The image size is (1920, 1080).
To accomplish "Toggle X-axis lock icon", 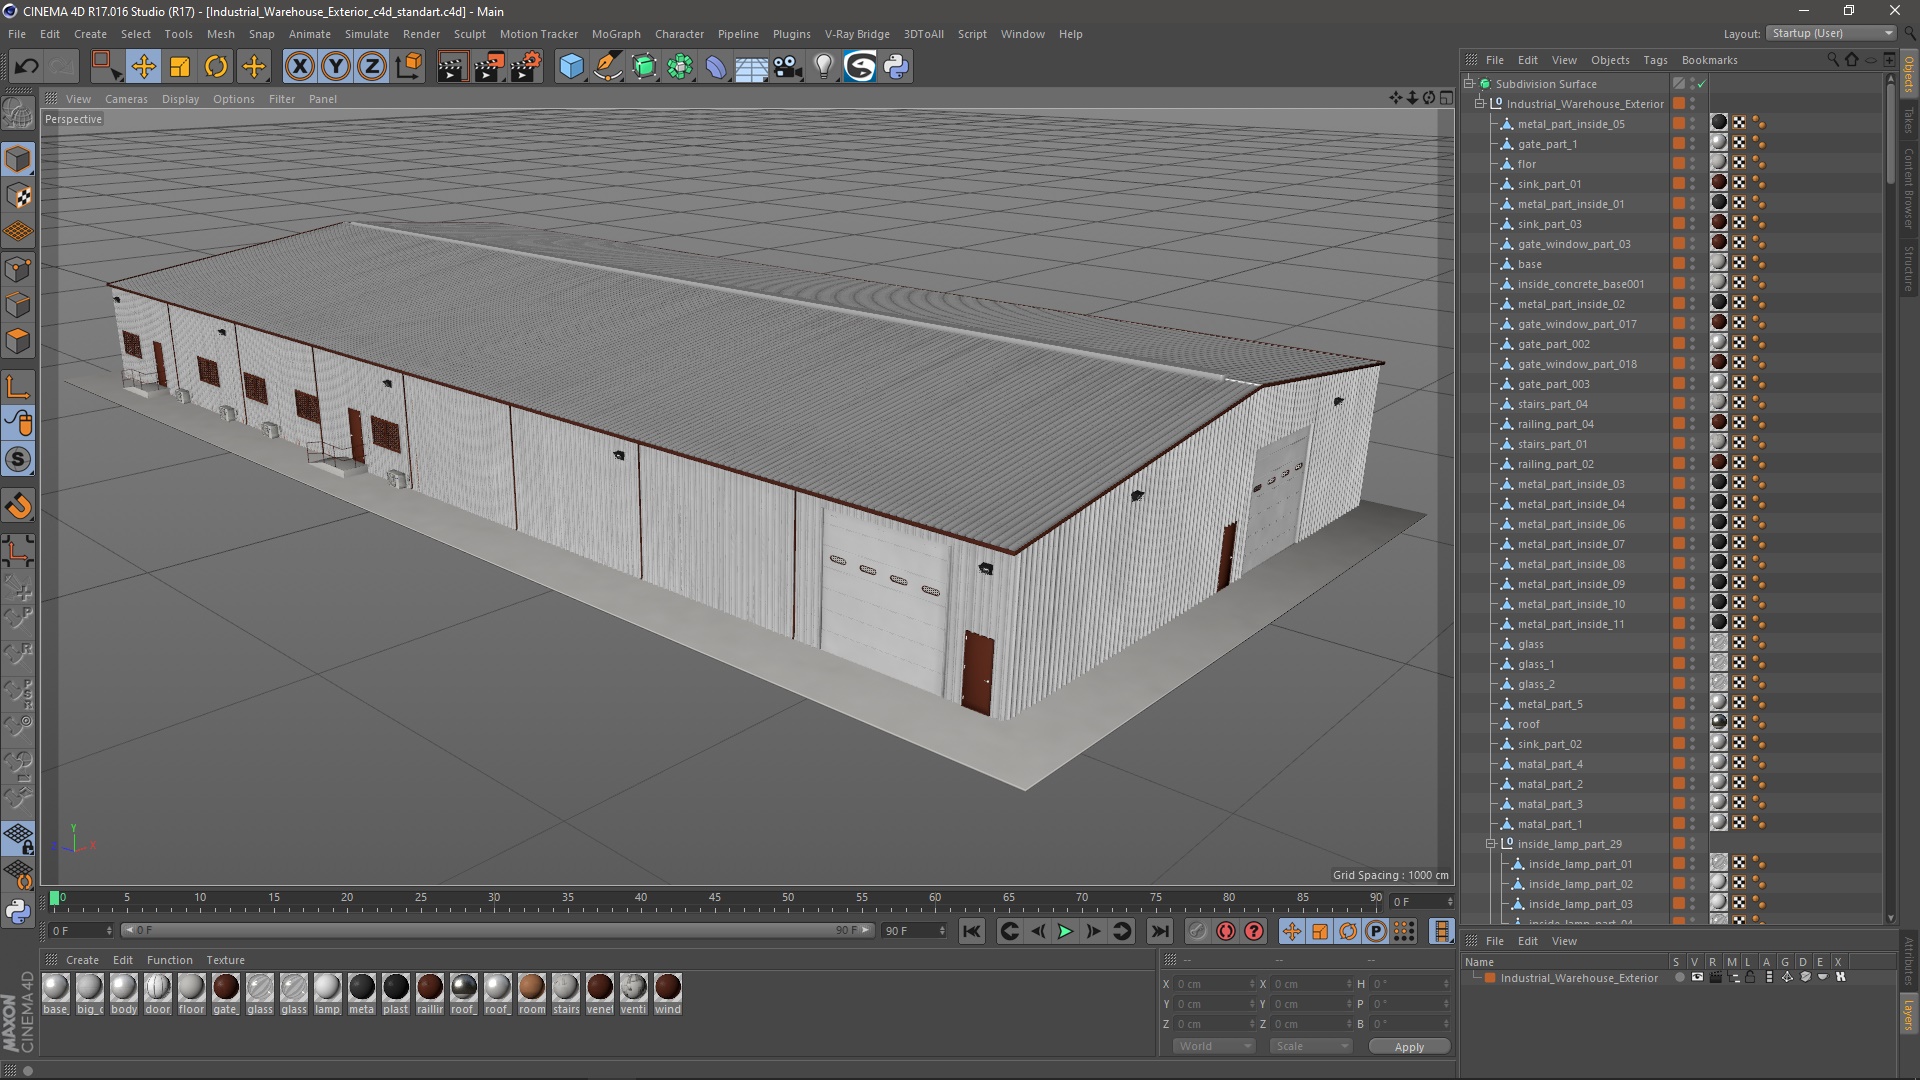I will [299, 67].
